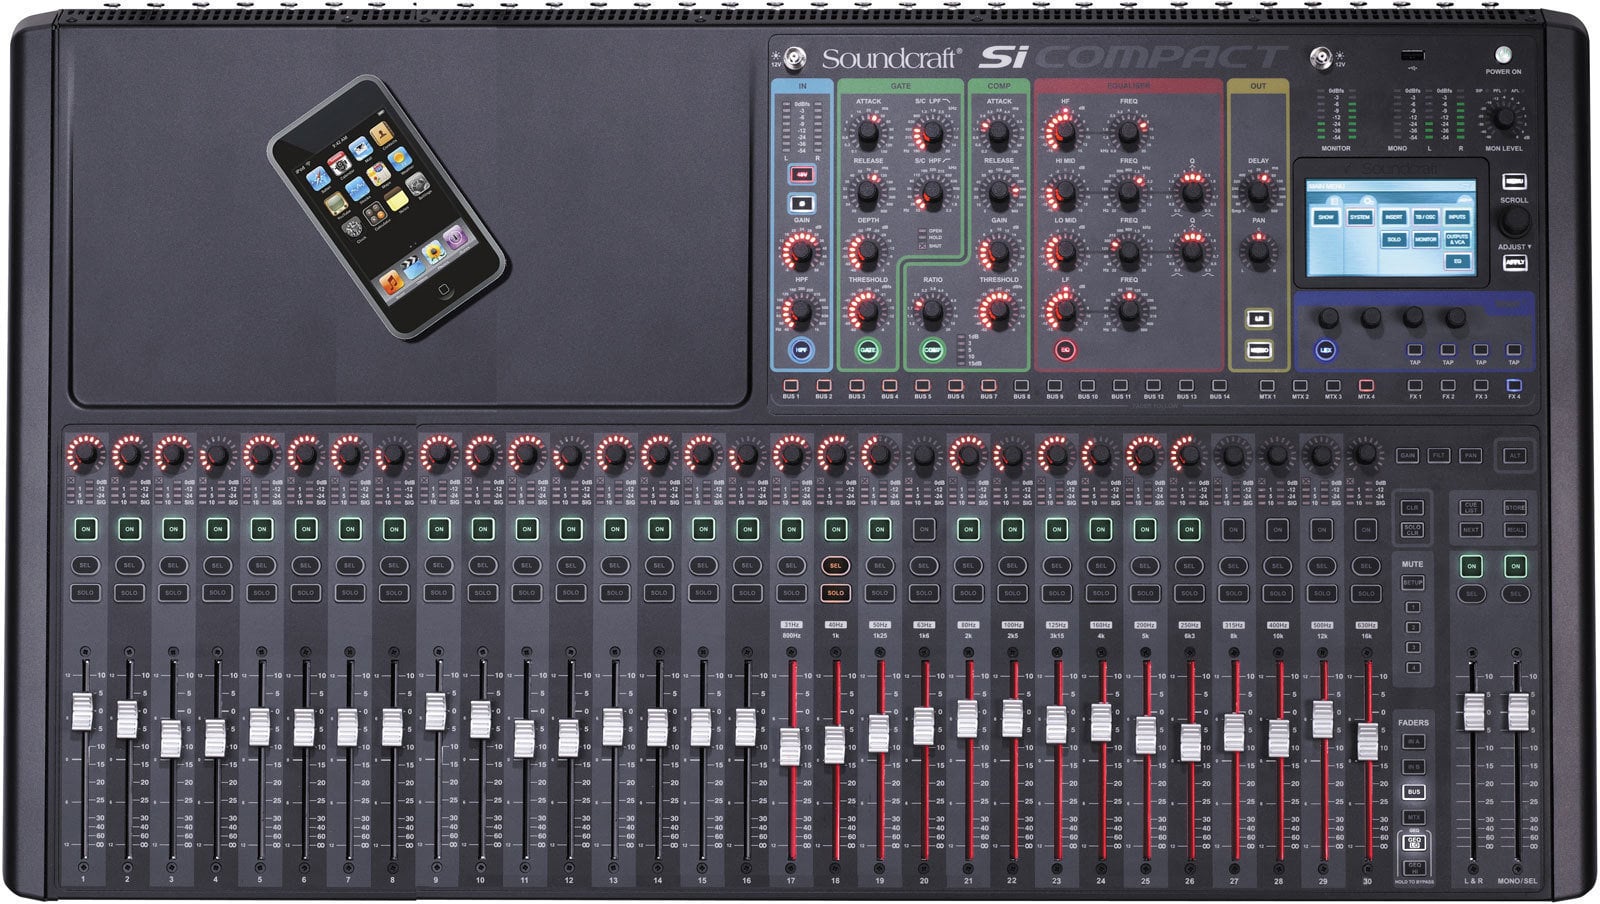This screenshot has height=904, width=1600.
Task: Engage the green GATE button in the gate section
Action: pos(867,350)
